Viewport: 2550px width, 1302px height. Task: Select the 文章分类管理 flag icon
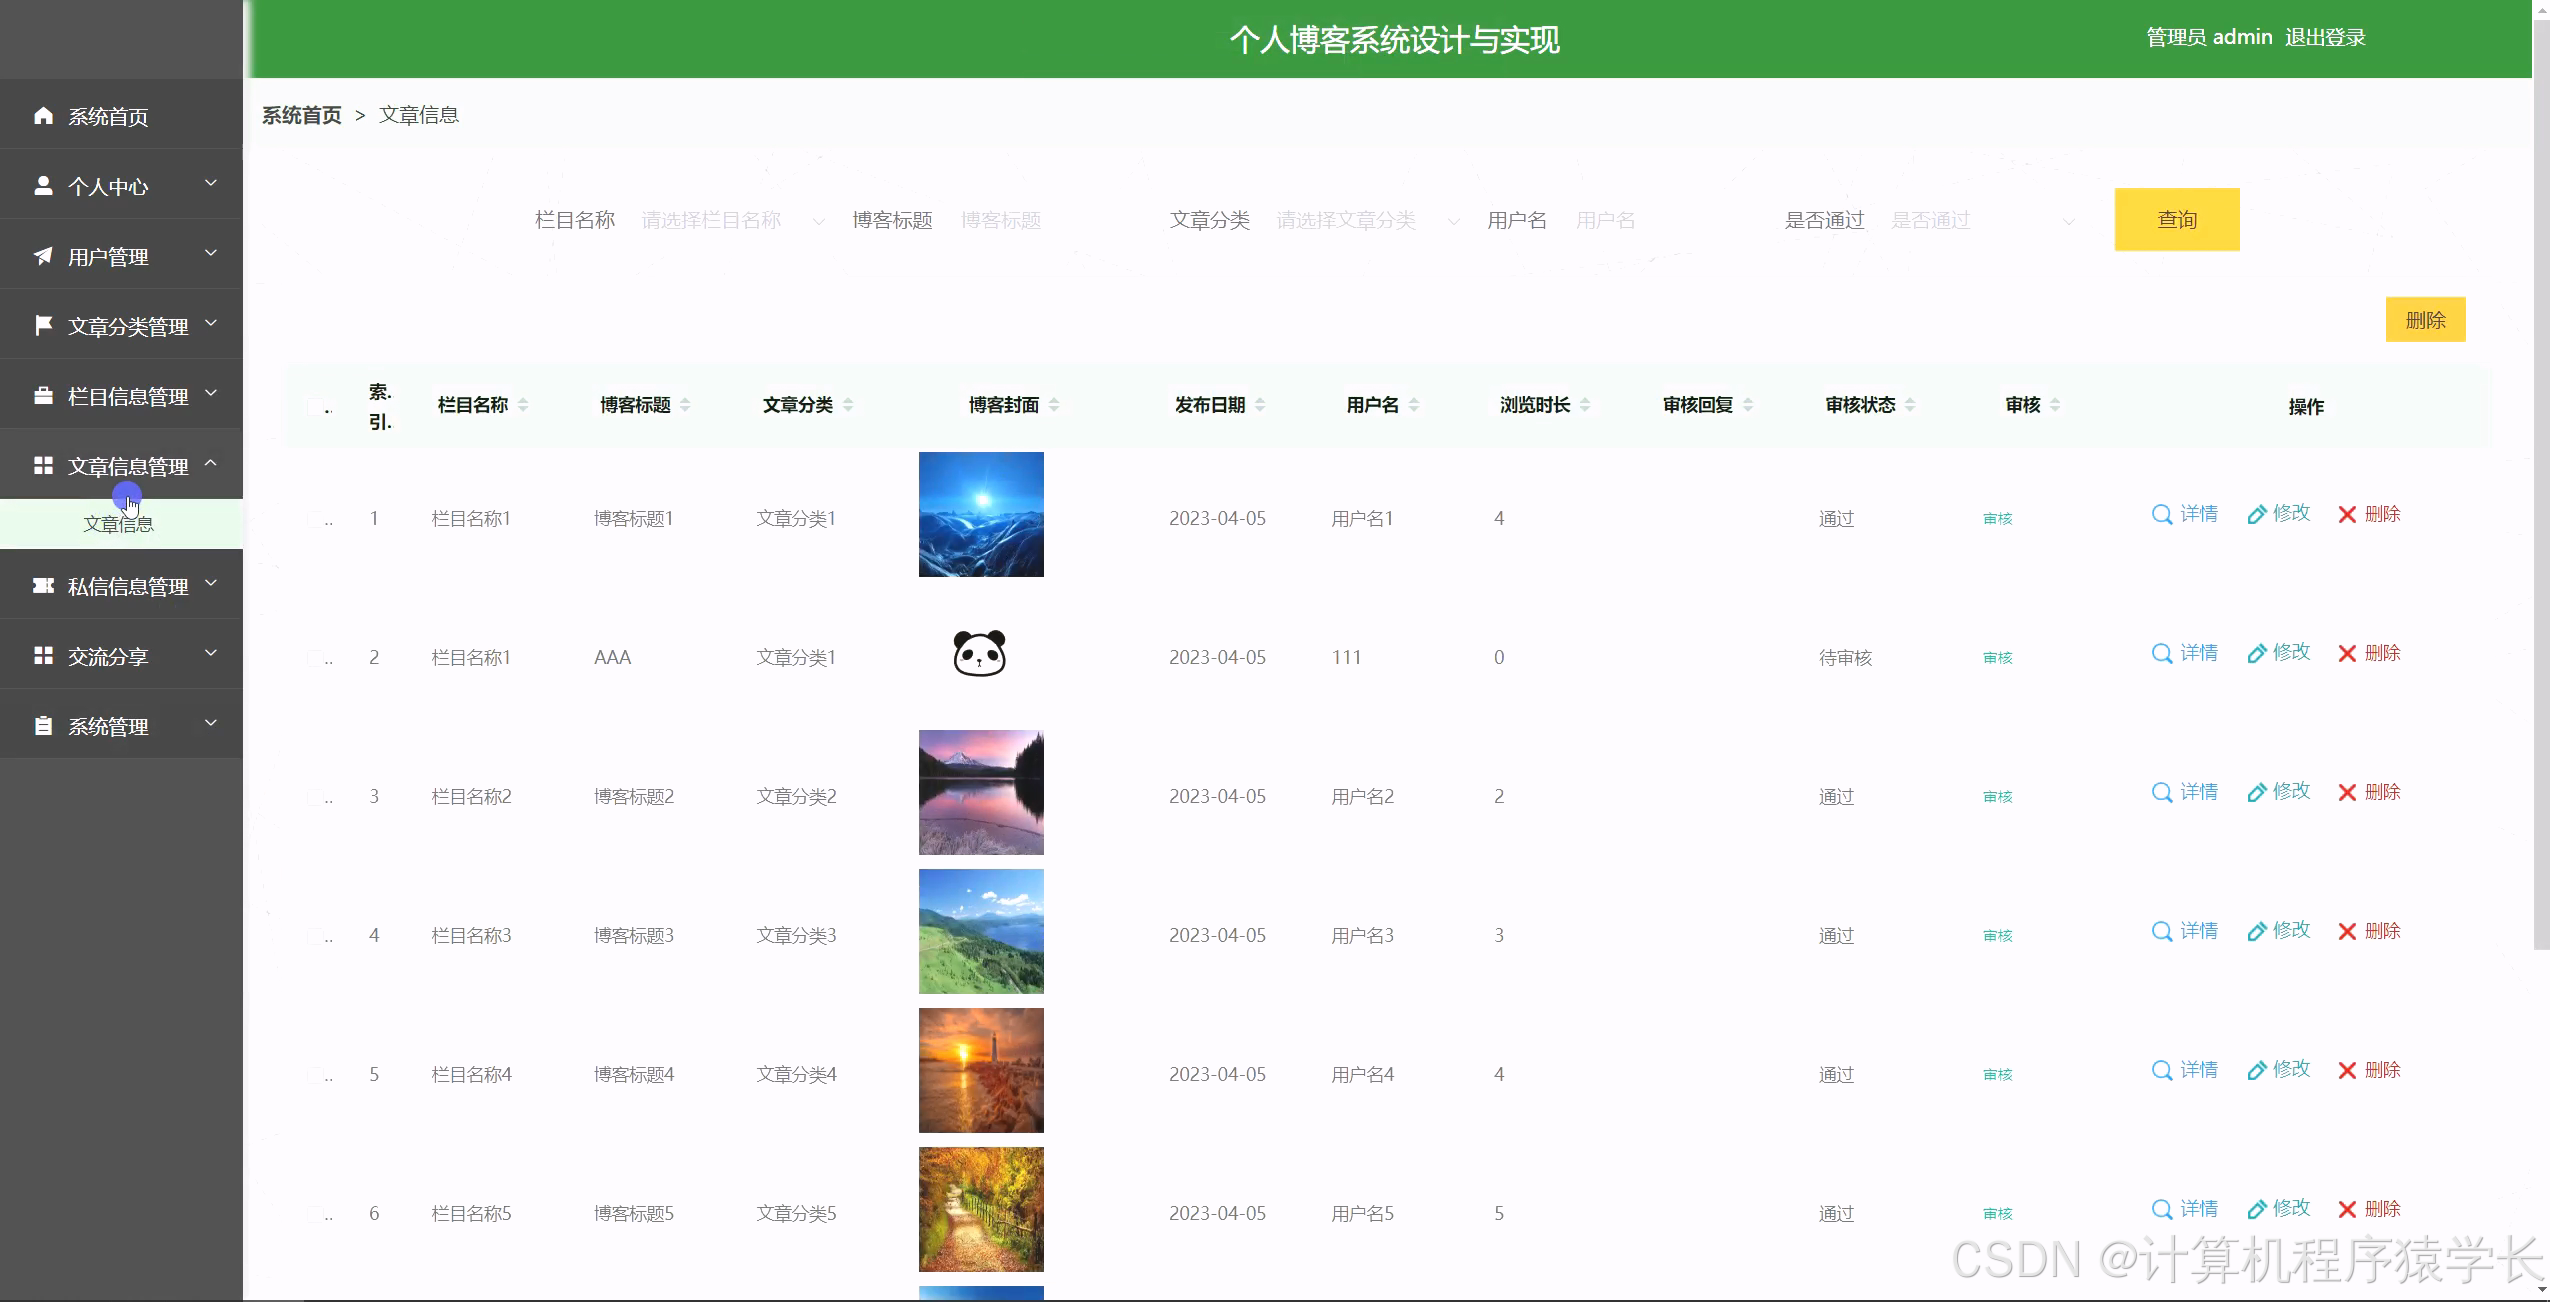[x=44, y=325]
